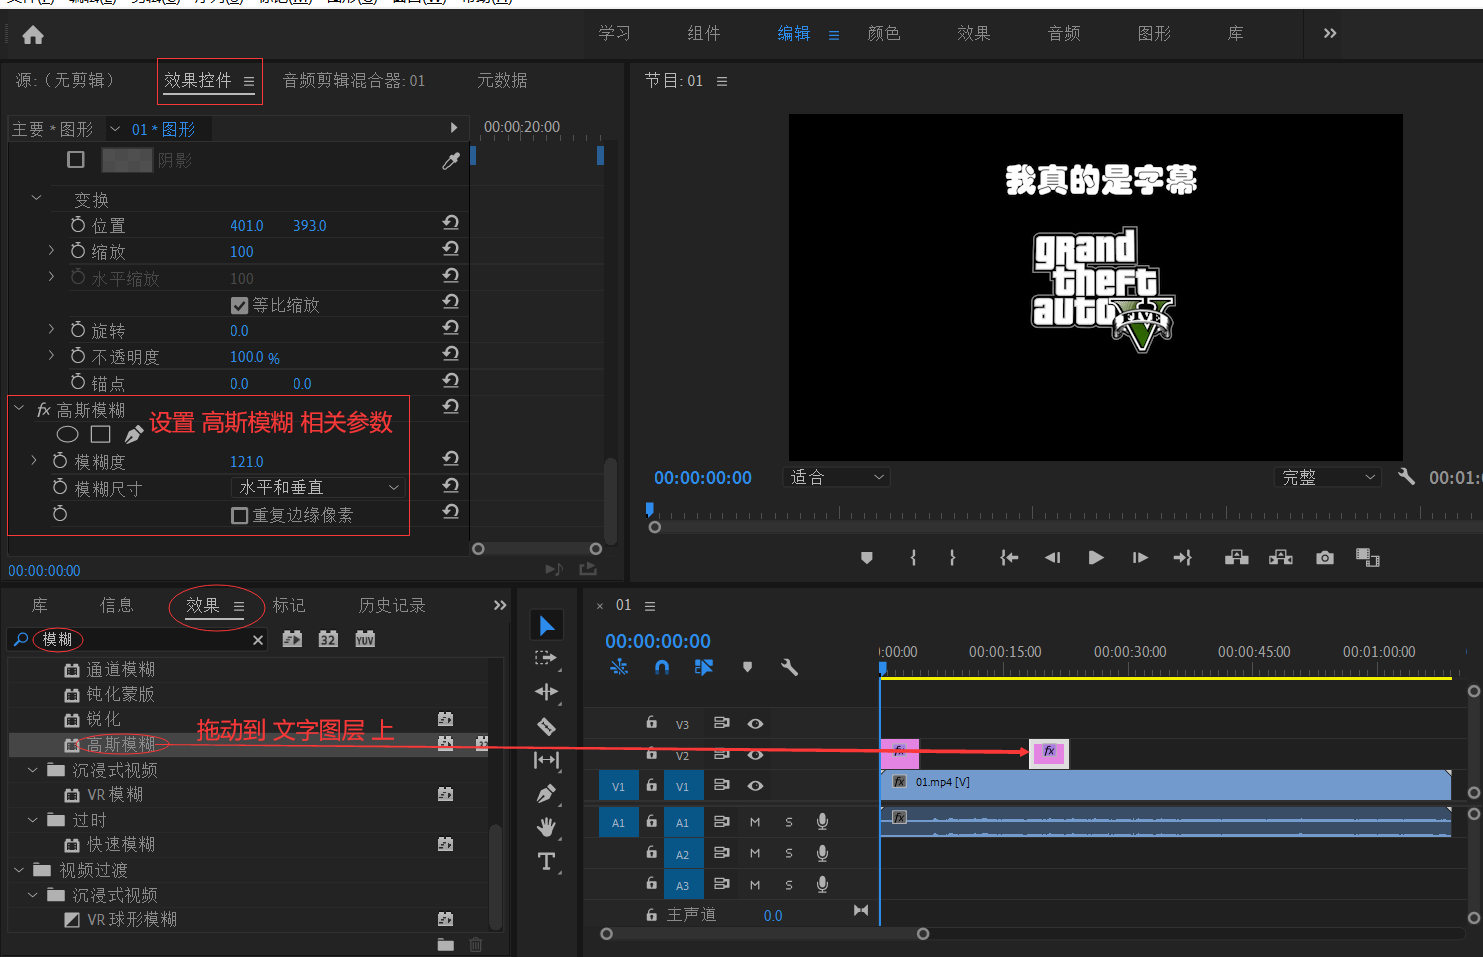Toggle V3 track visibility eye
This screenshot has height=957, width=1483.
tap(755, 724)
